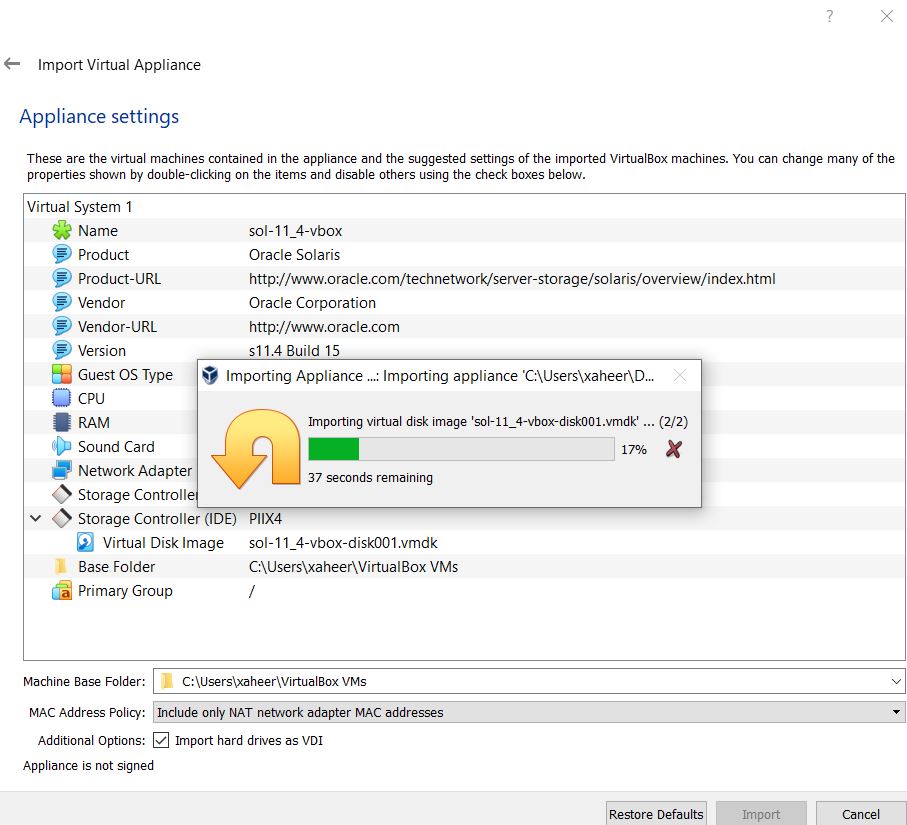Image resolution: width=907 pixels, height=825 pixels.
Task: Click the Primary Group icon
Action: click(x=62, y=590)
